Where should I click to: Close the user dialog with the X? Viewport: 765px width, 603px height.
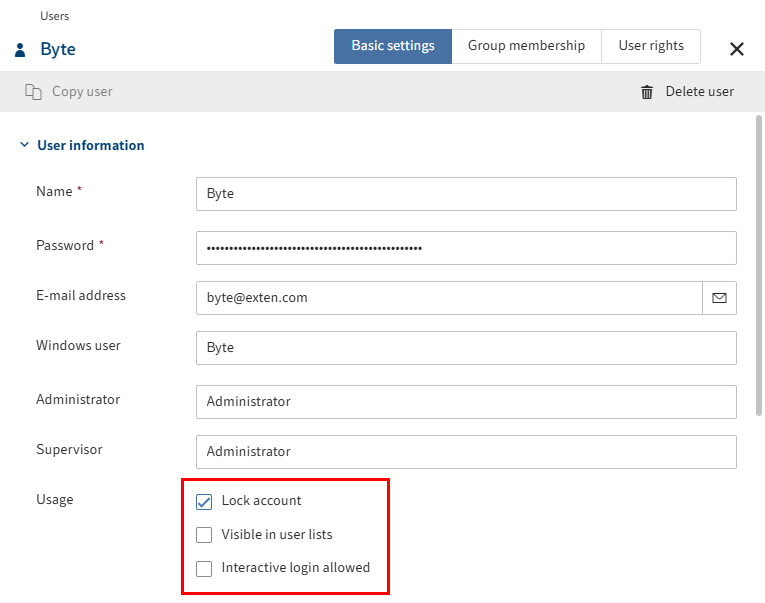point(737,49)
